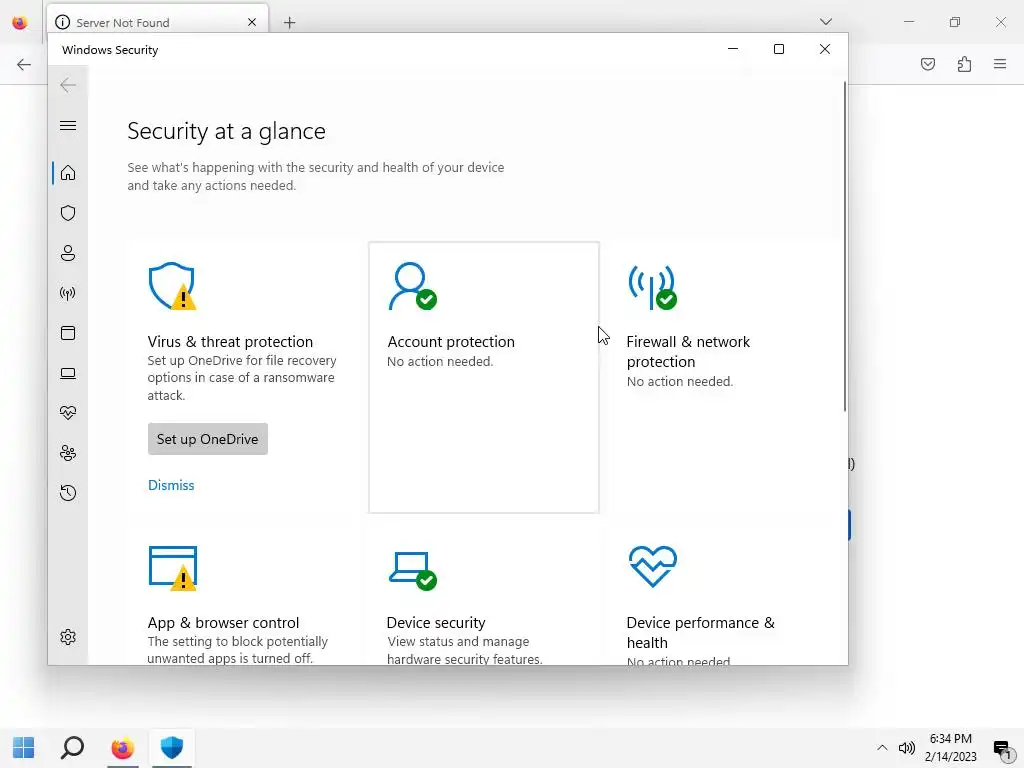This screenshot has height=768, width=1024.
Task: Open Home in Windows Security sidebar
Action: point(68,173)
